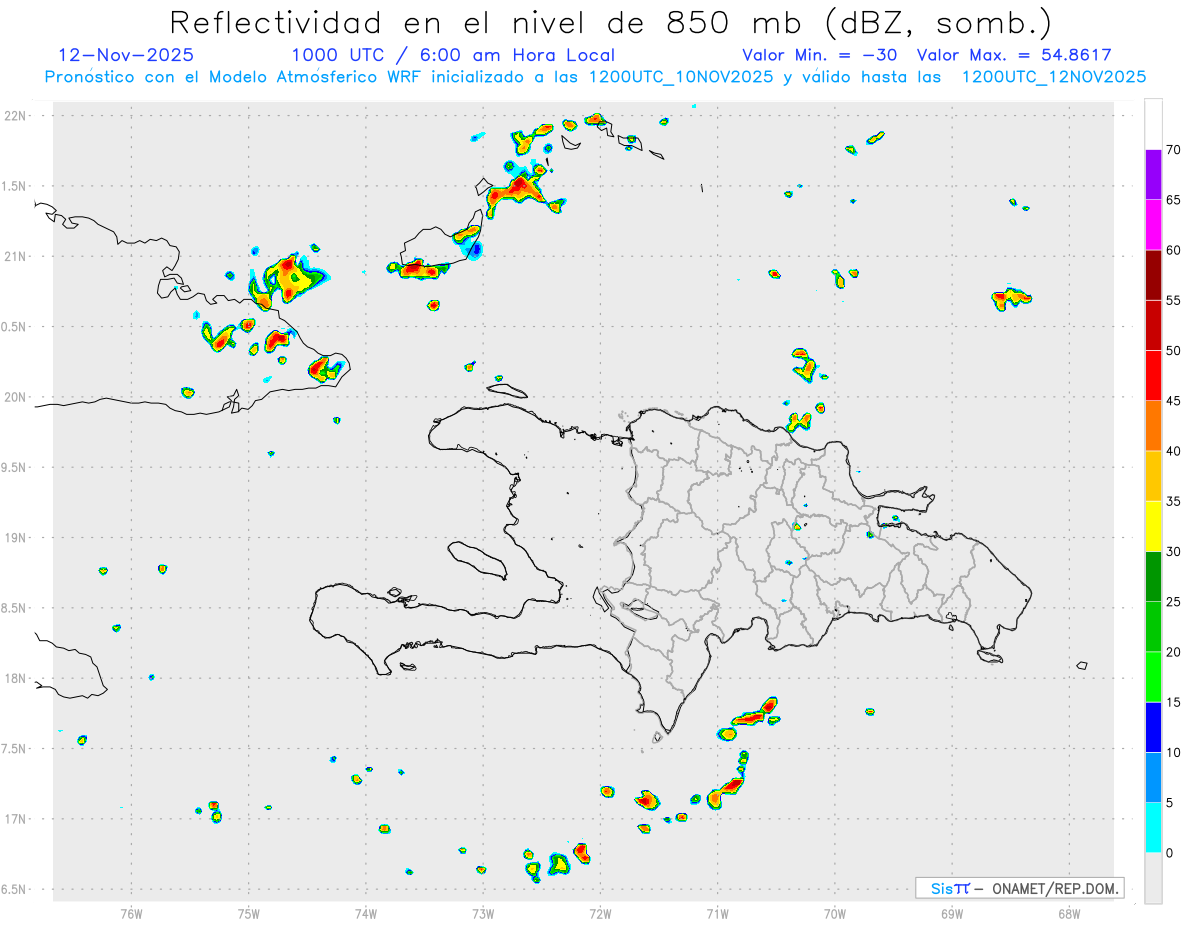Click the '70W' longitude label
The image size is (1200, 927).
click(x=835, y=913)
